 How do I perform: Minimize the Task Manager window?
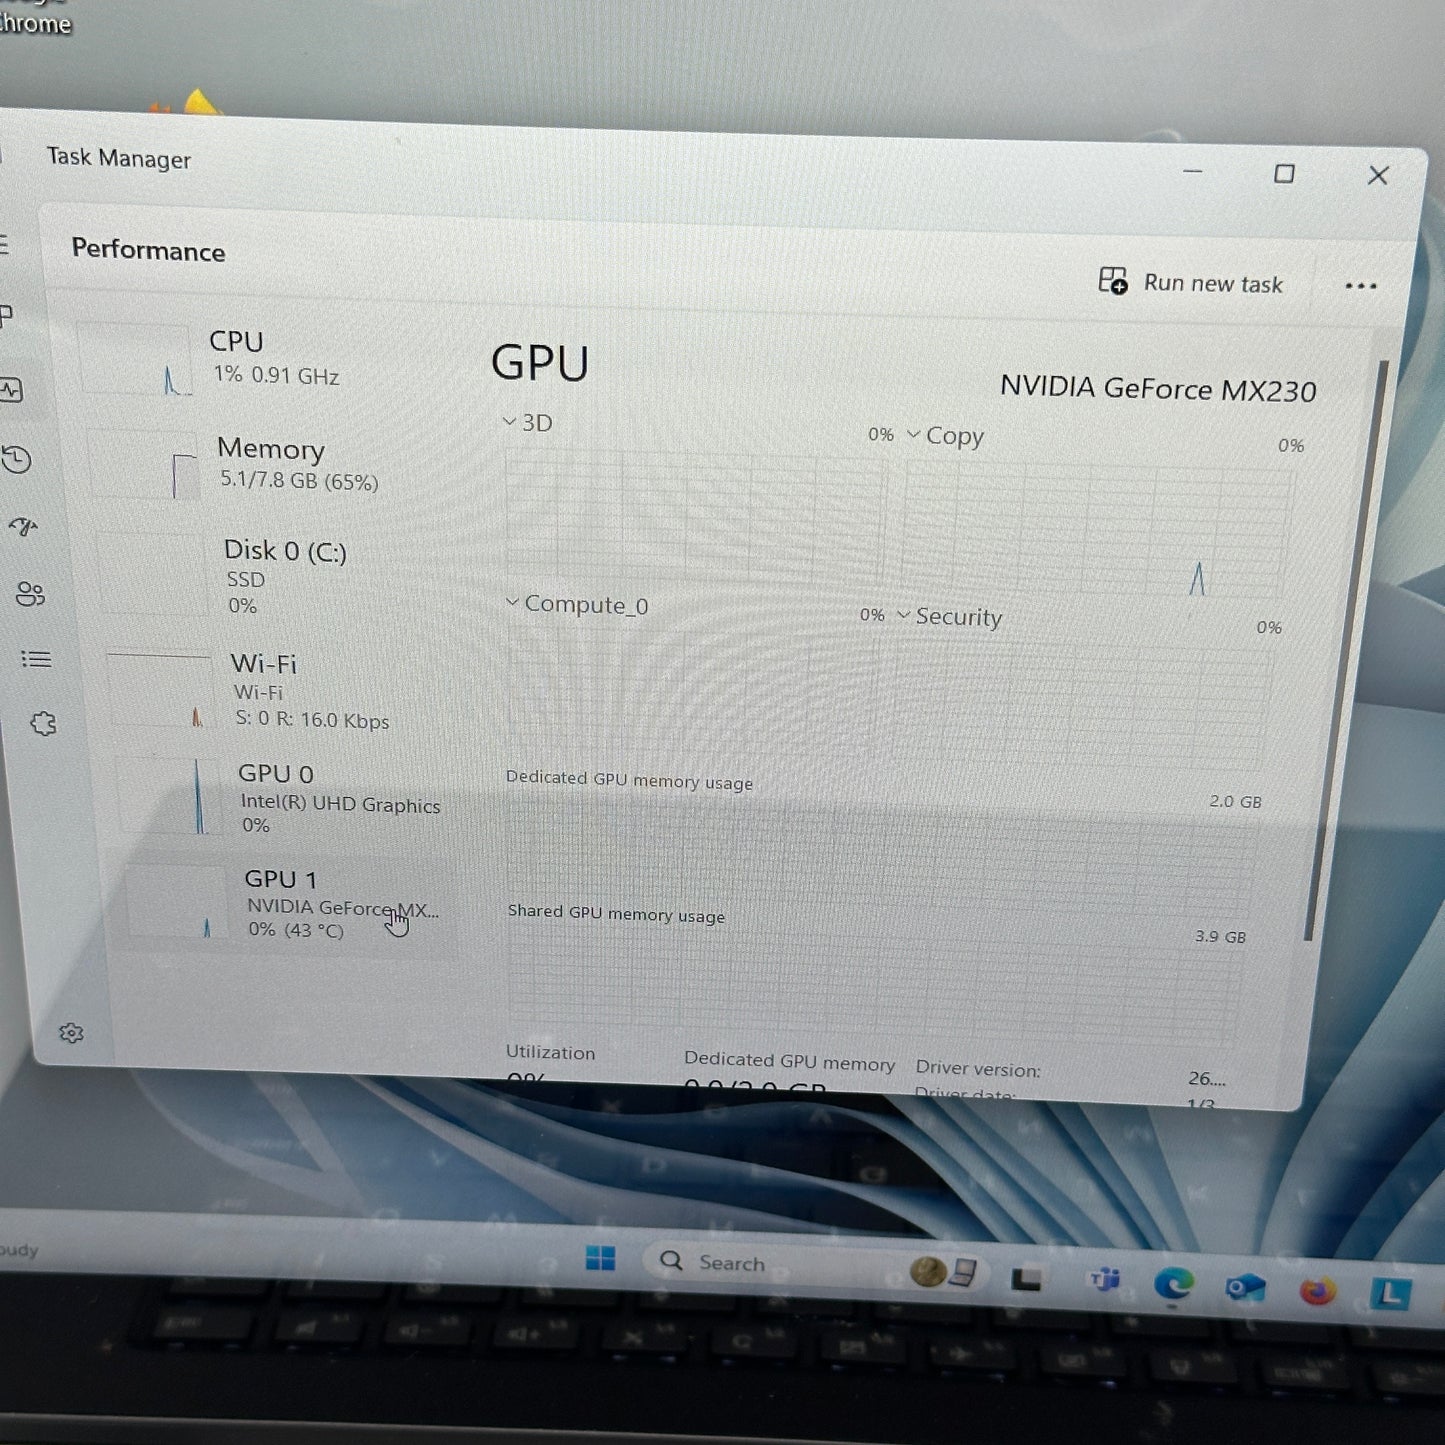coord(1192,172)
